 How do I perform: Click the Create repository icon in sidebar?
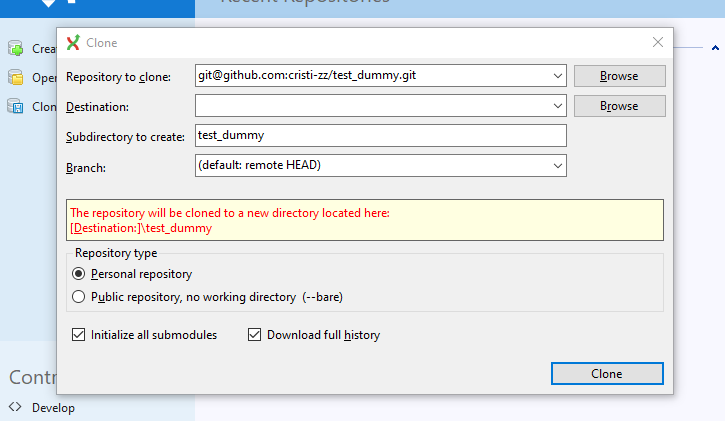click(x=15, y=48)
